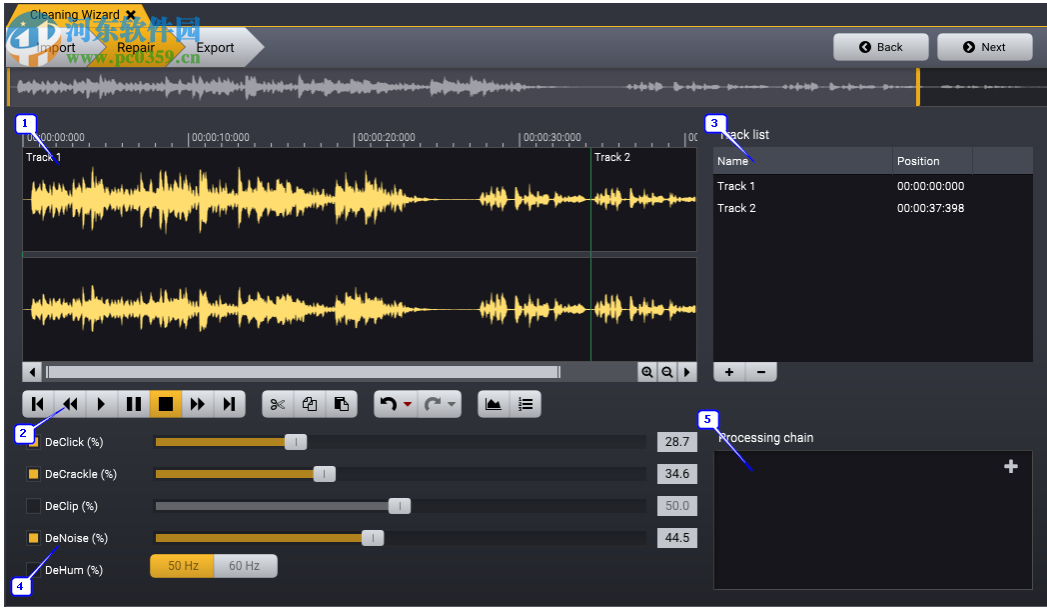This screenshot has width=1047, height=613.
Task: Zoom in on the waveform
Action: tap(647, 371)
